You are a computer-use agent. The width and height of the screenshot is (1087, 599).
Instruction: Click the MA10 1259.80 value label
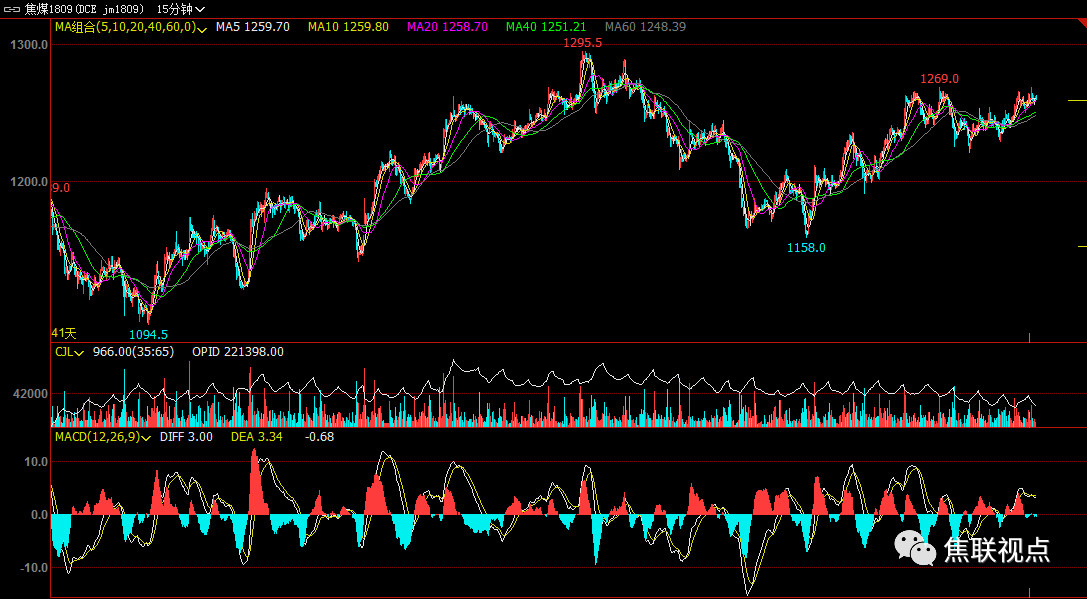[349, 27]
